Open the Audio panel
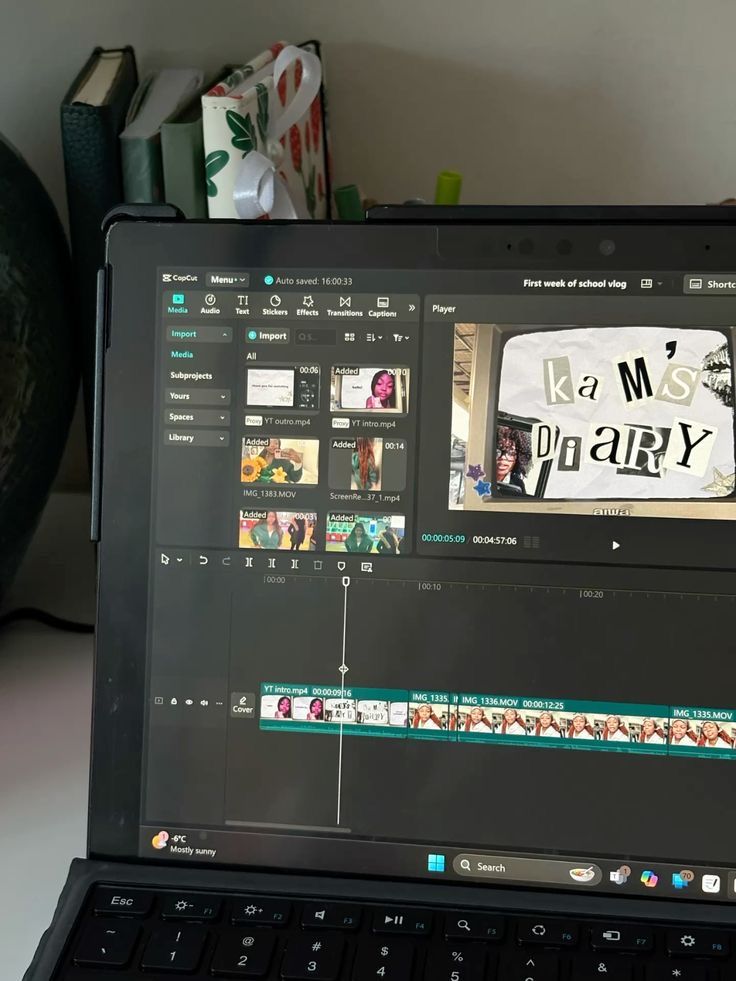736x981 pixels. [x=210, y=305]
